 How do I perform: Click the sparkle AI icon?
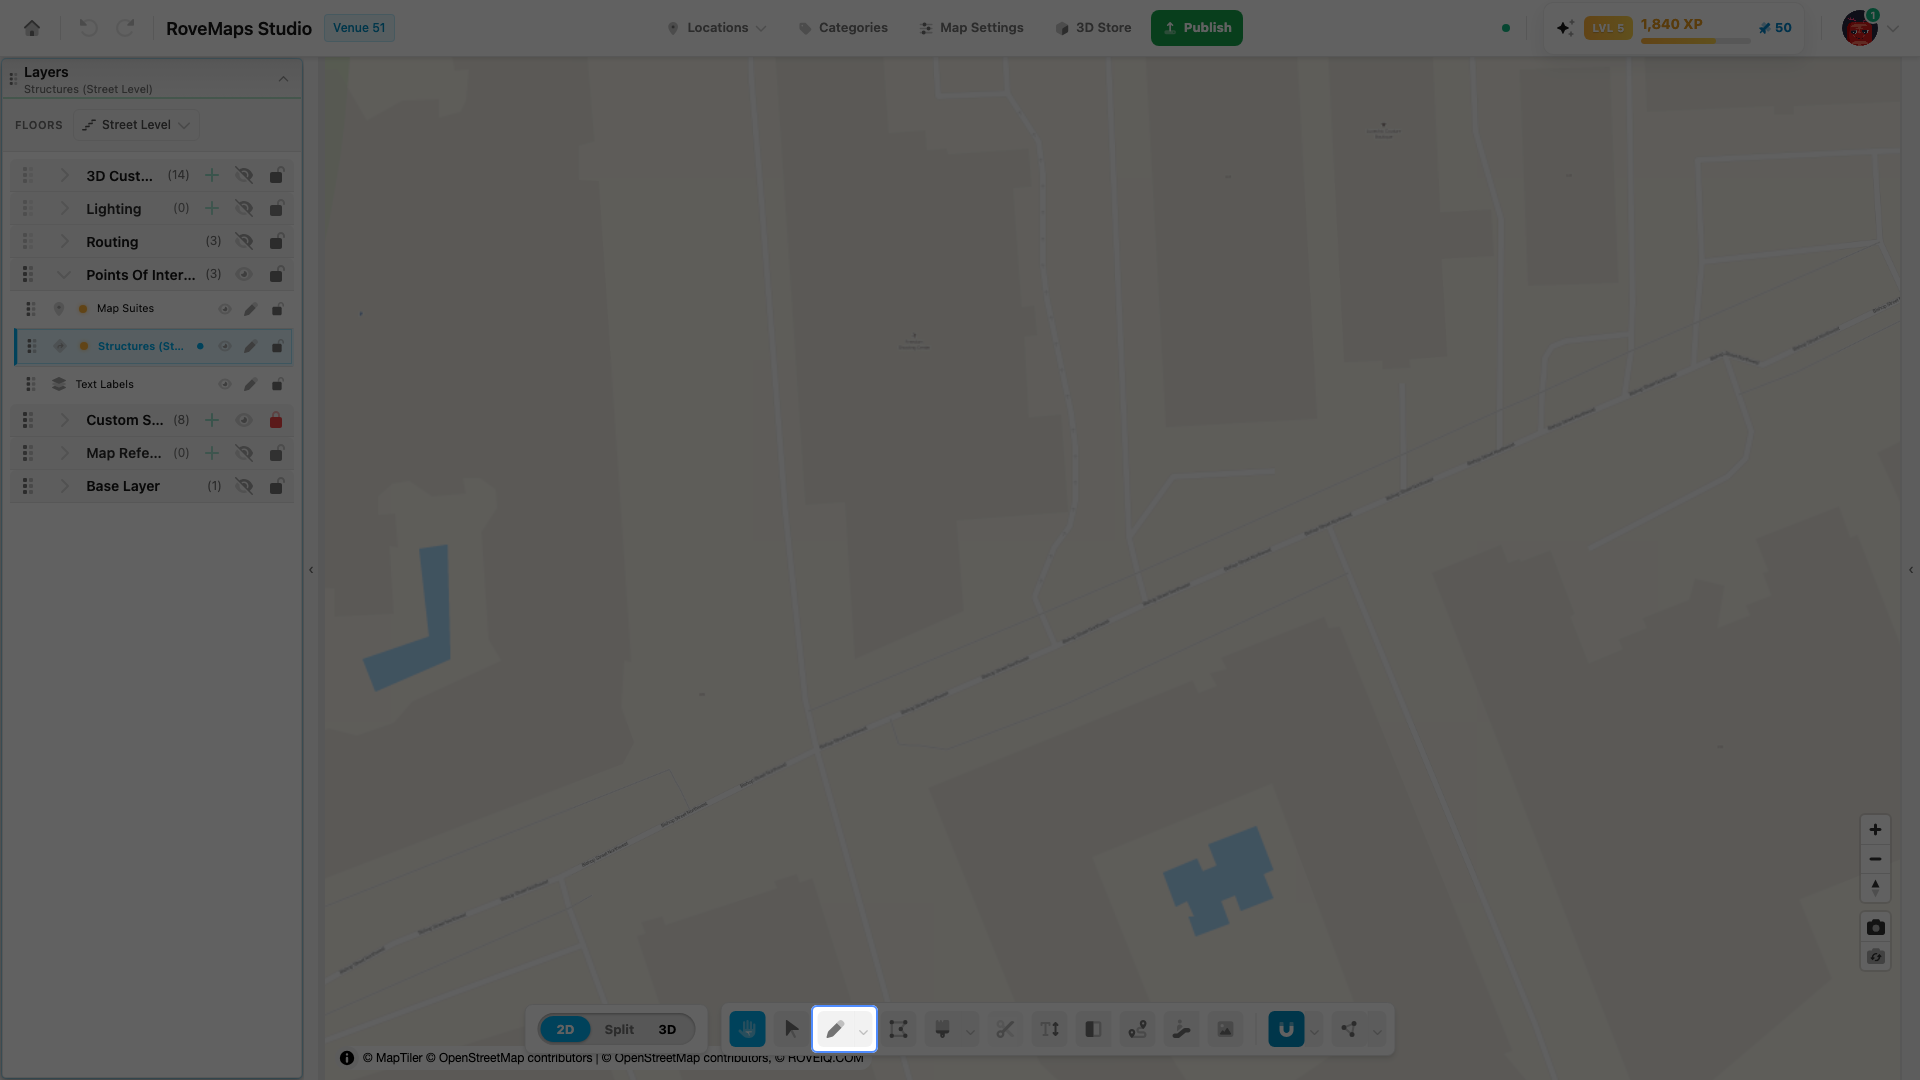click(x=1565, y=28)
